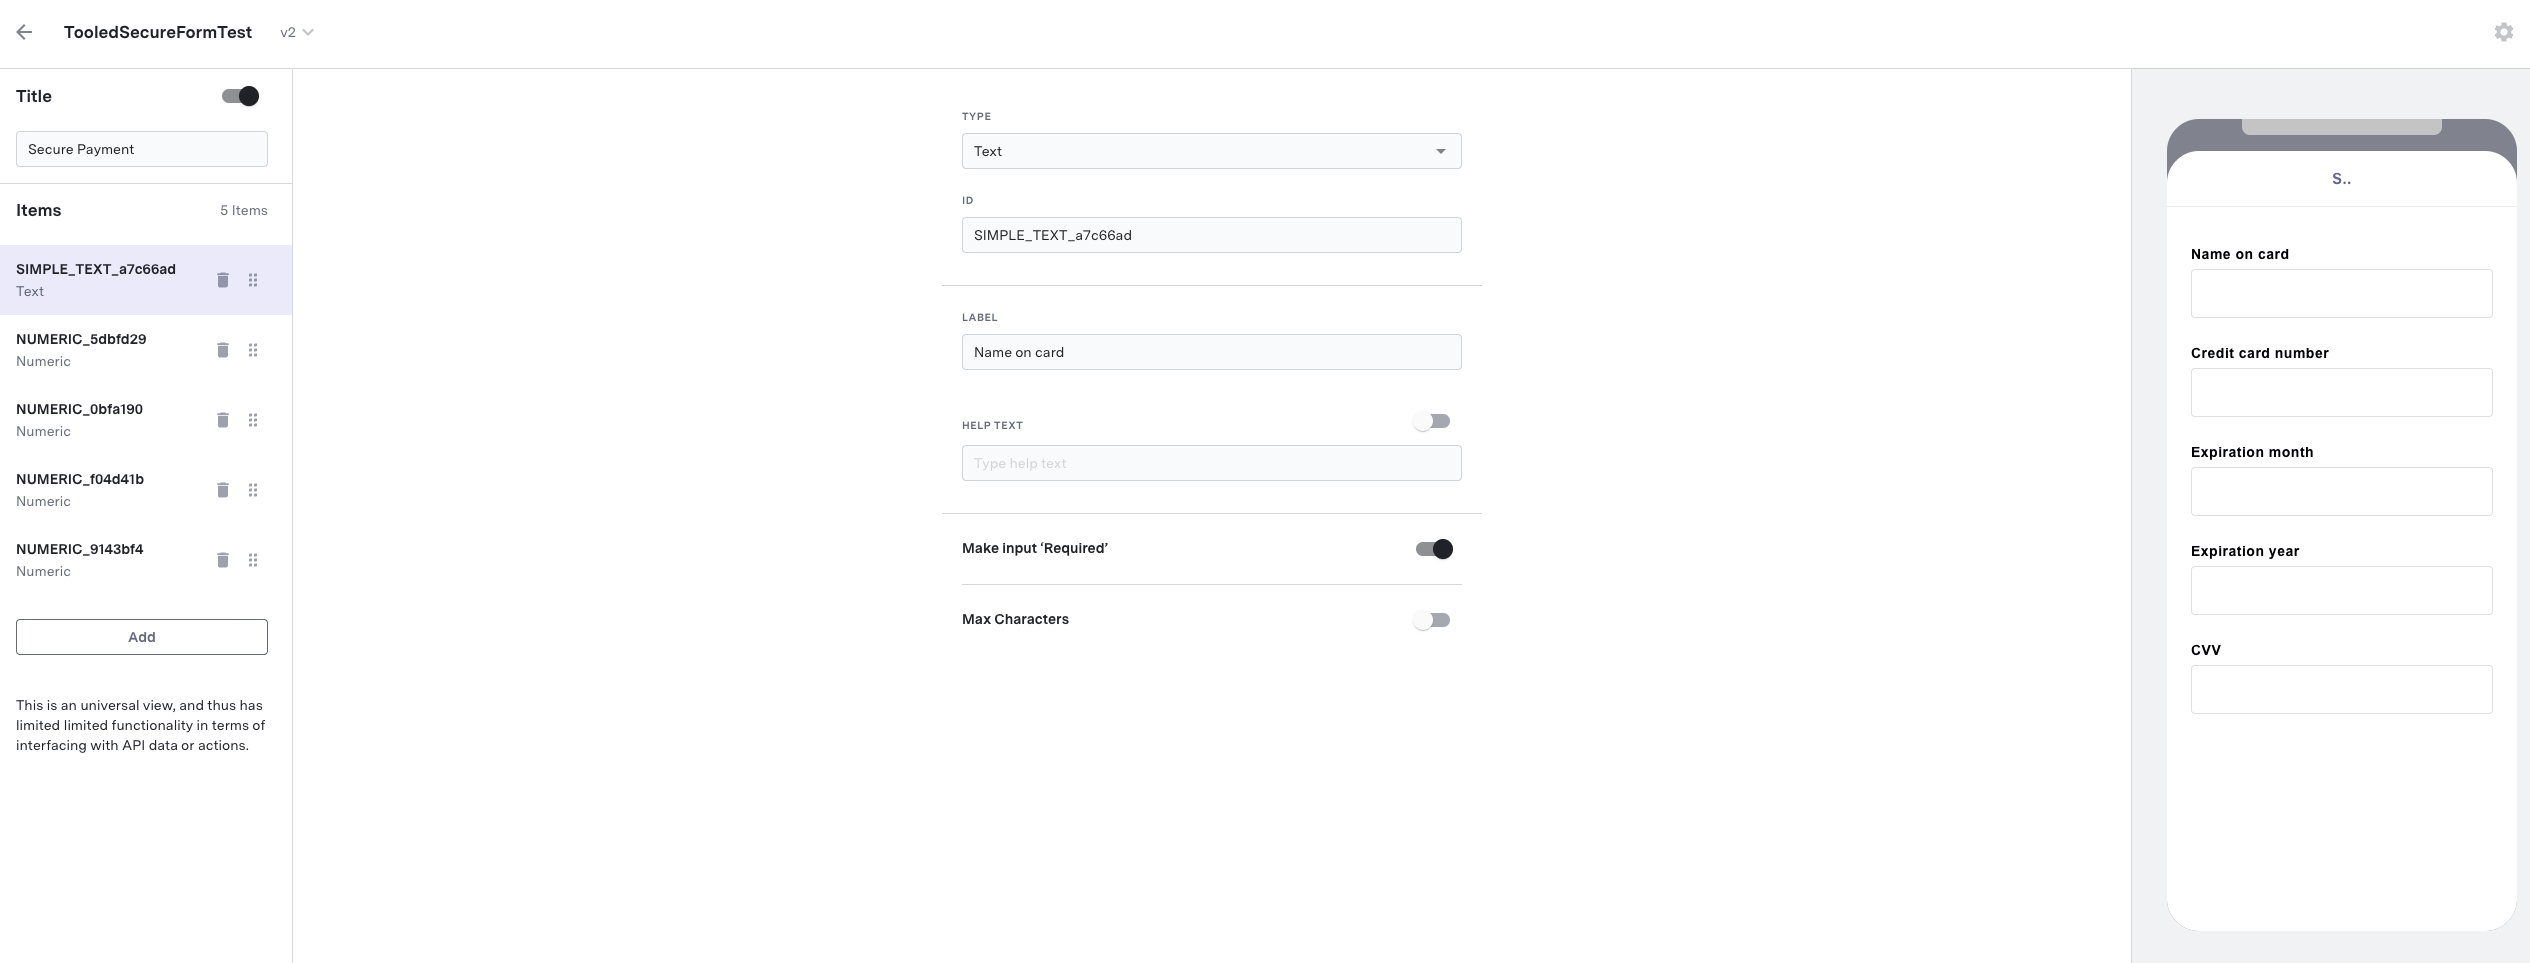This screenshot has width=2530, height=963.
Task: Disable Make input 'Required' toggle
Action: coord(1434,549)
